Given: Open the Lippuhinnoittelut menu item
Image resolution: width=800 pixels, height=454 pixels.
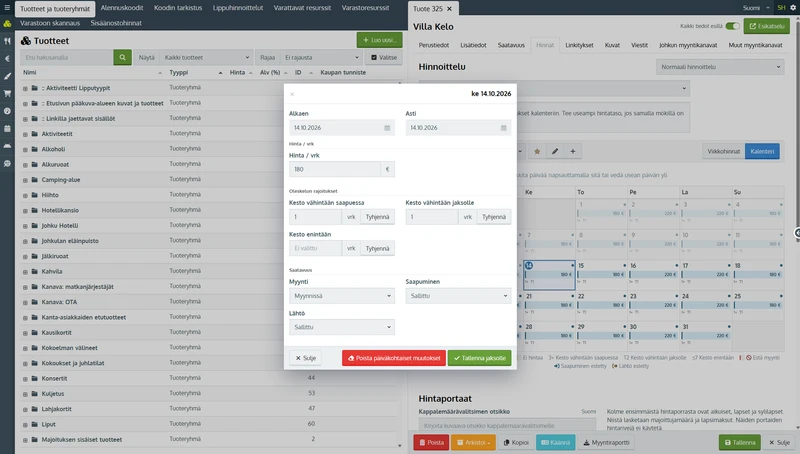Looking at the screenshot, I should click(238, 8).
